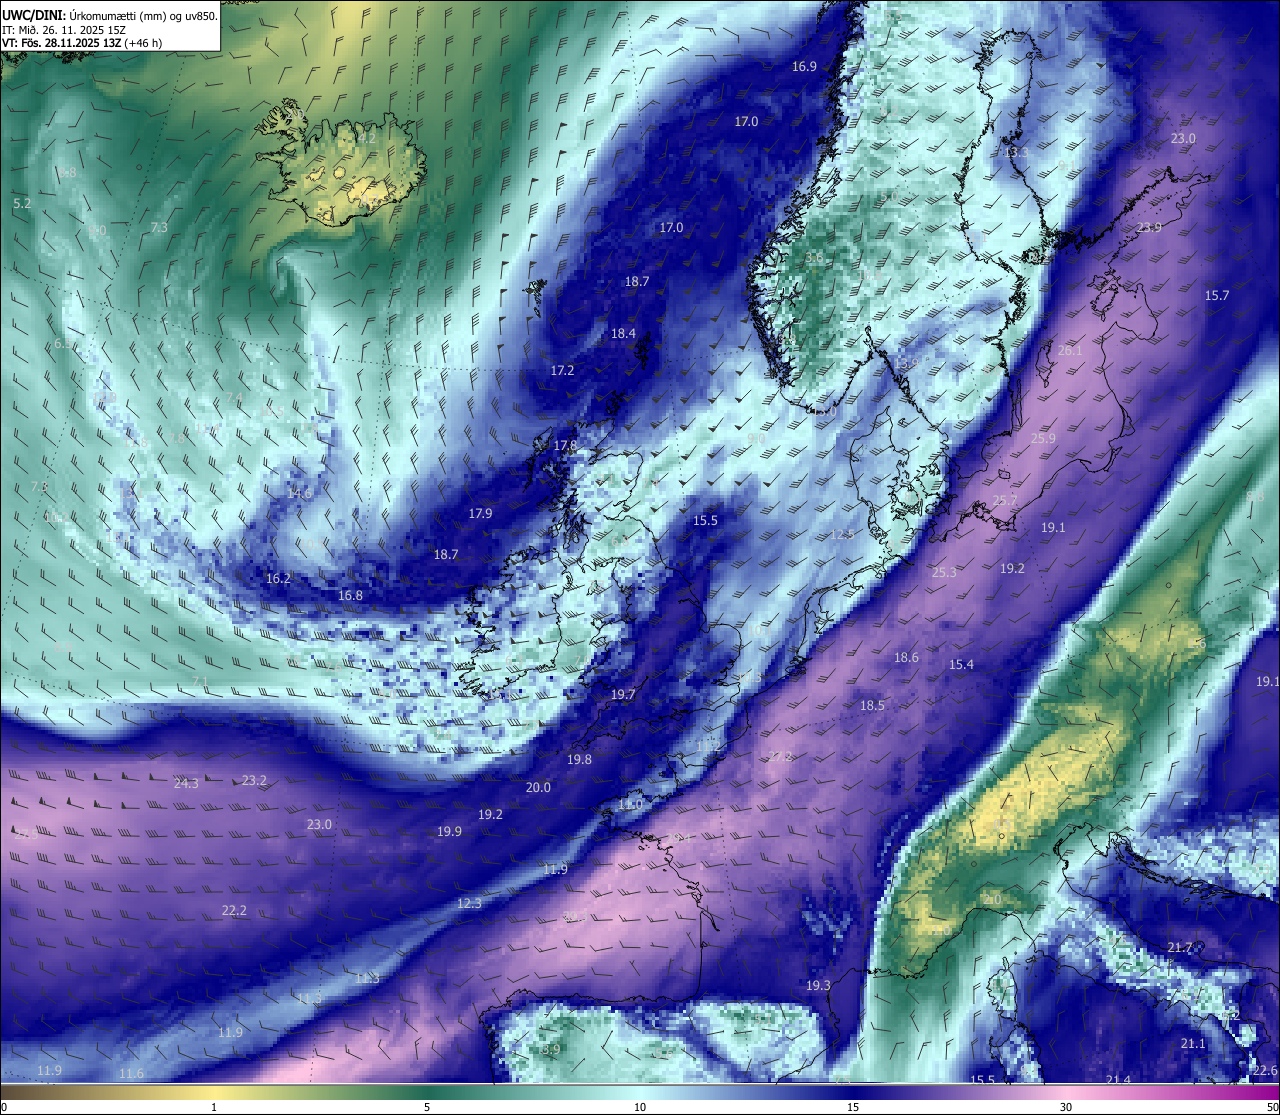Click the 19.8 value near Cornwall
Image resolution: width=1280 pixels, height=1115 pixels.
(579, 759)
